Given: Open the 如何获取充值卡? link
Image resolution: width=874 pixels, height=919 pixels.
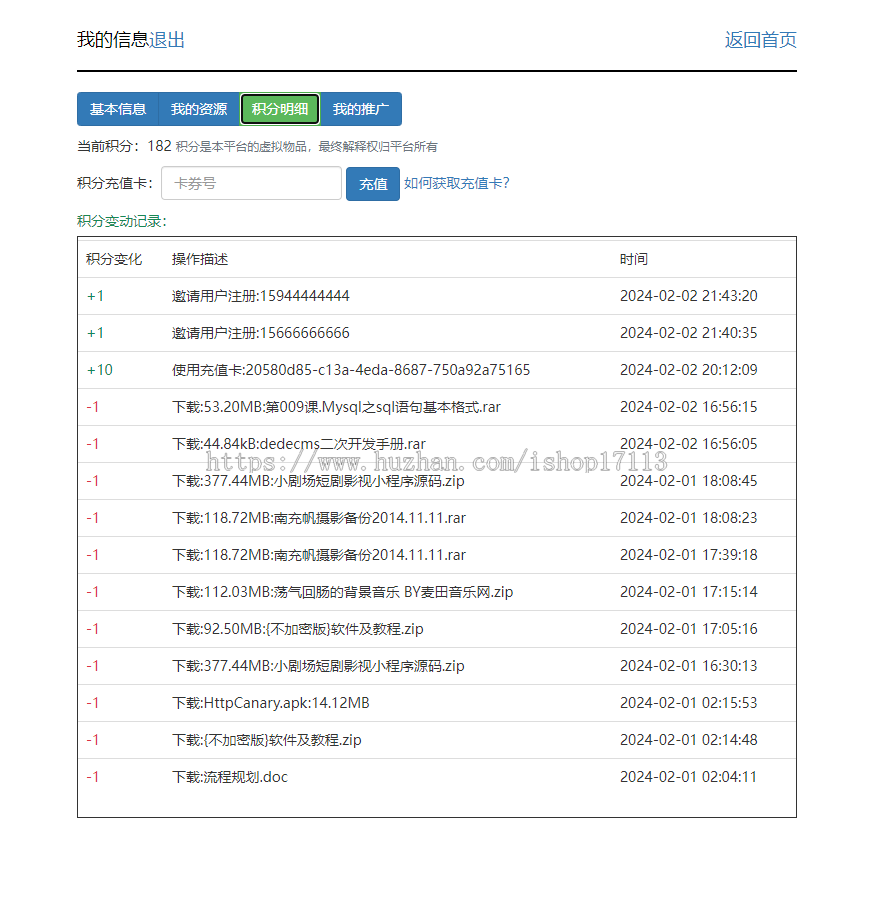Looking at the screenshot, I should pos(457,183).
